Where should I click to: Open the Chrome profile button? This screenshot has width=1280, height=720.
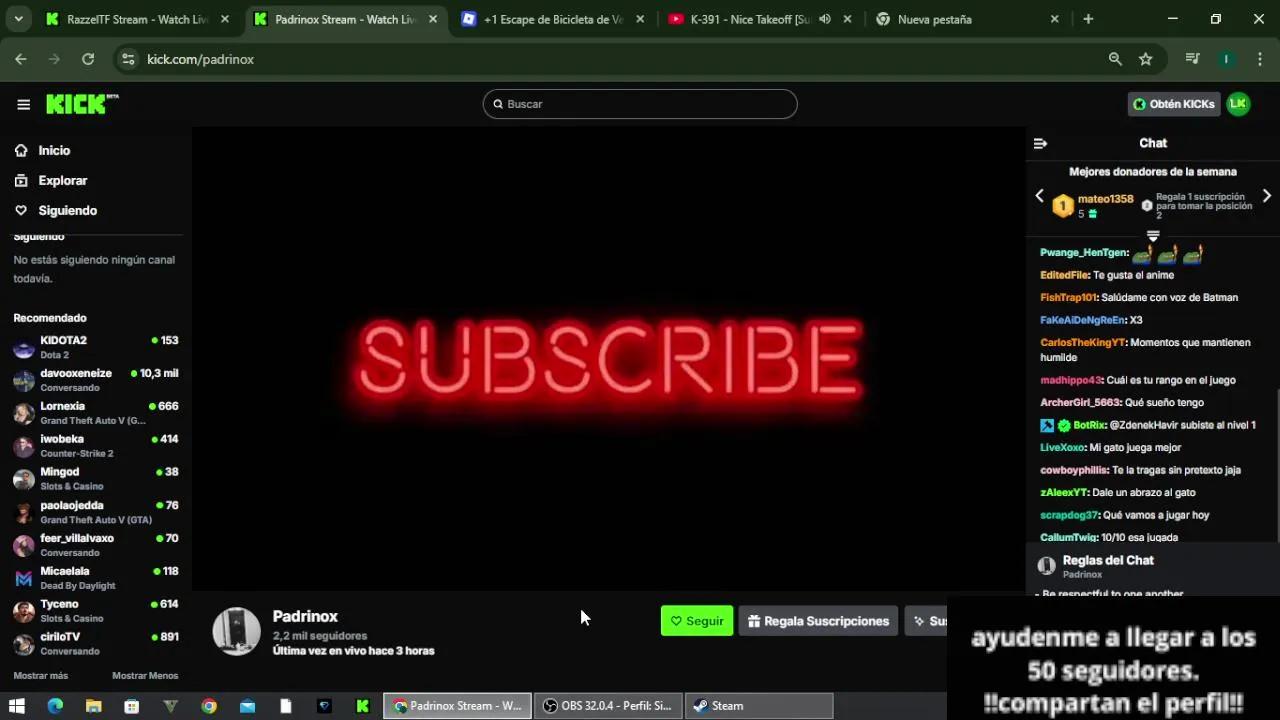coord(1226,59)
